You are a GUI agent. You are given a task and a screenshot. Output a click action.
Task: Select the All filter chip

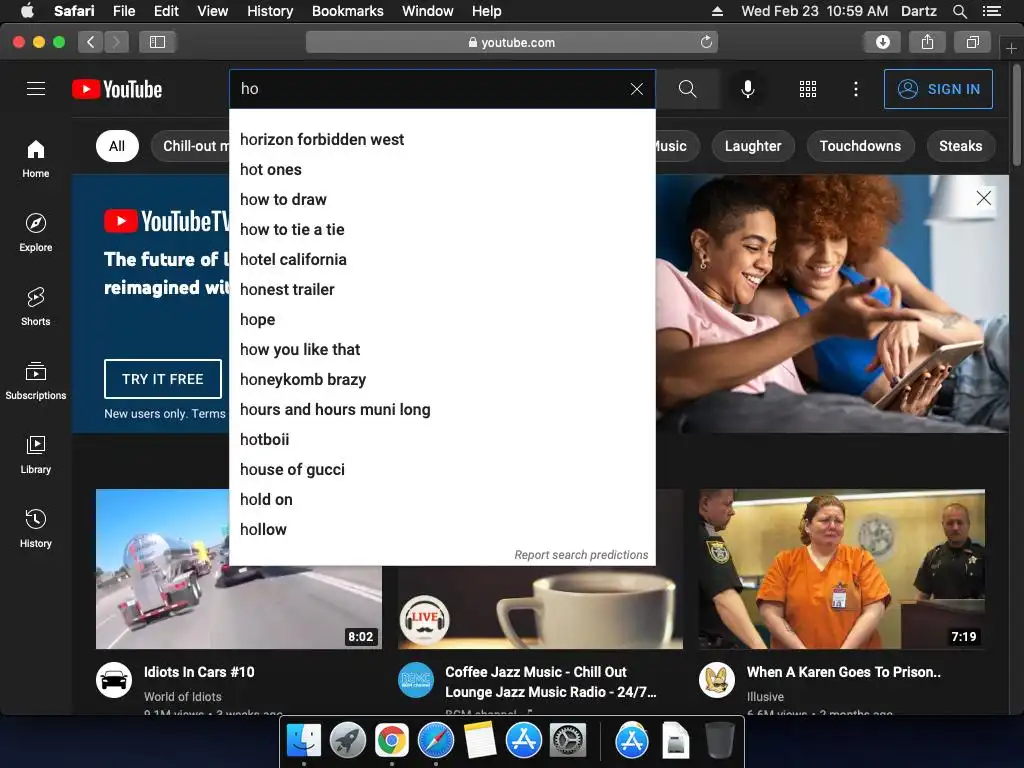[x=117, y=146]
